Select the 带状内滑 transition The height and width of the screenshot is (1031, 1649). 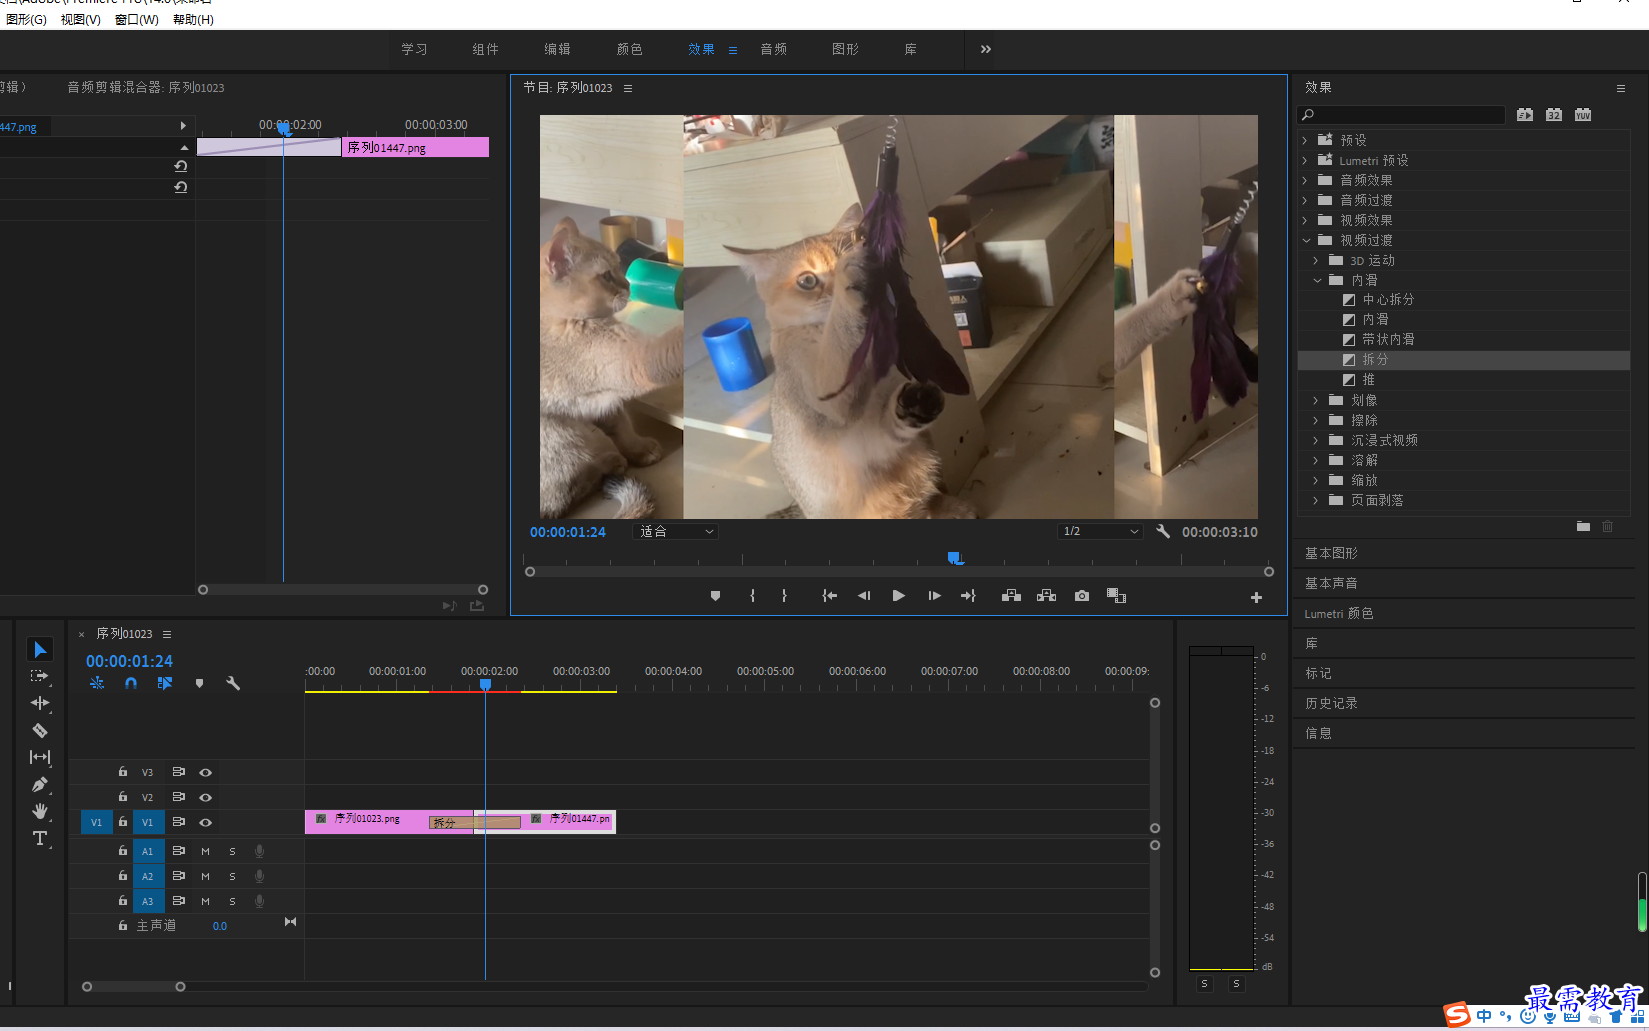pos(1388,340)
